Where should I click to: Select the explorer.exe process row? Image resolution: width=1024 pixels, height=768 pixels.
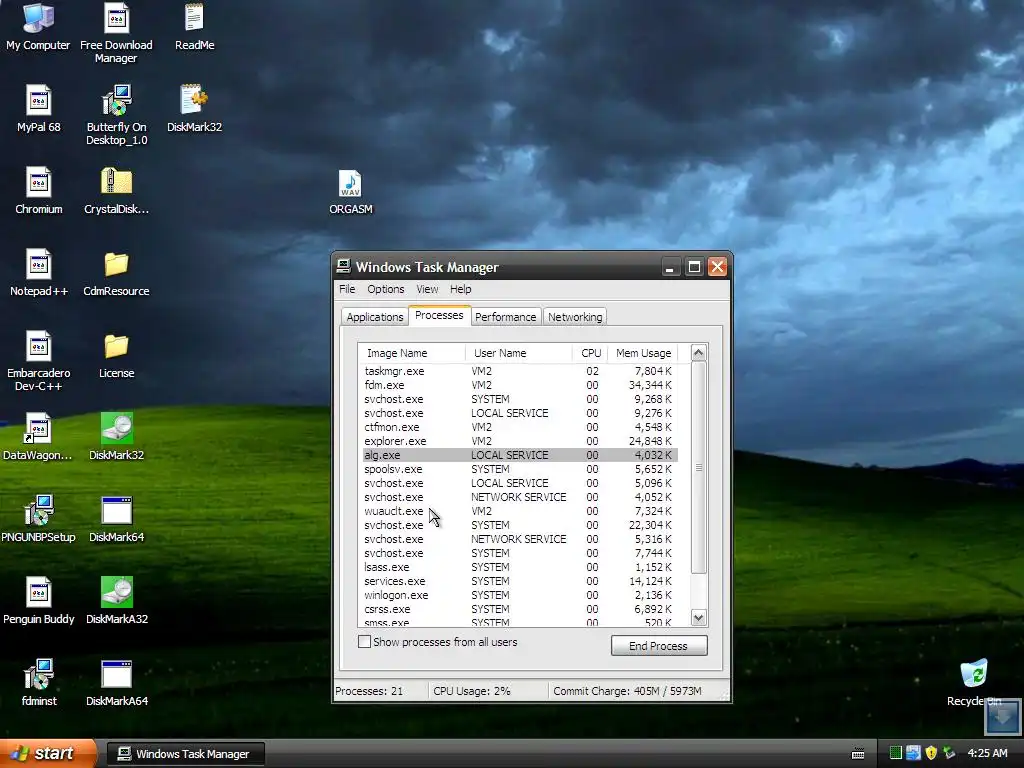pyautogui.click(x=519, y=441)
